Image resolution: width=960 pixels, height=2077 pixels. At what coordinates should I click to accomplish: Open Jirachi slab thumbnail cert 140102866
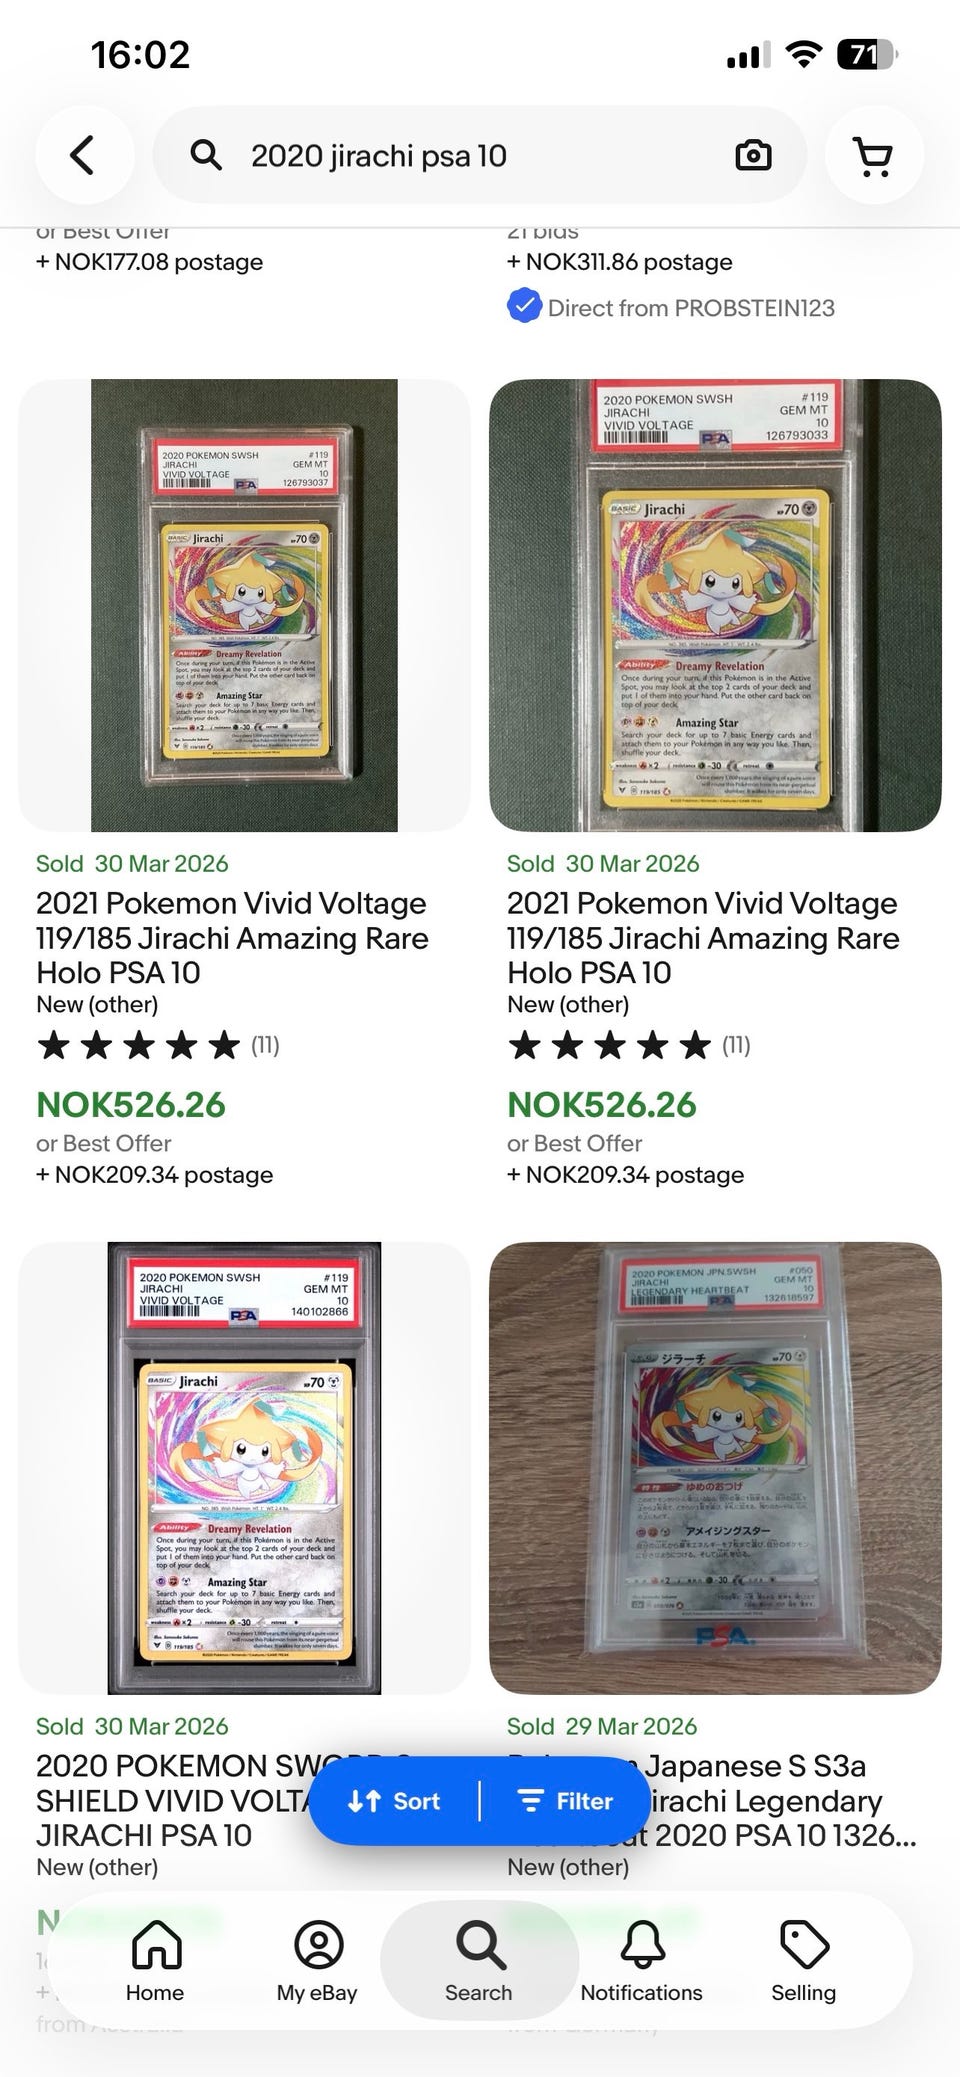coord(244,1468)
